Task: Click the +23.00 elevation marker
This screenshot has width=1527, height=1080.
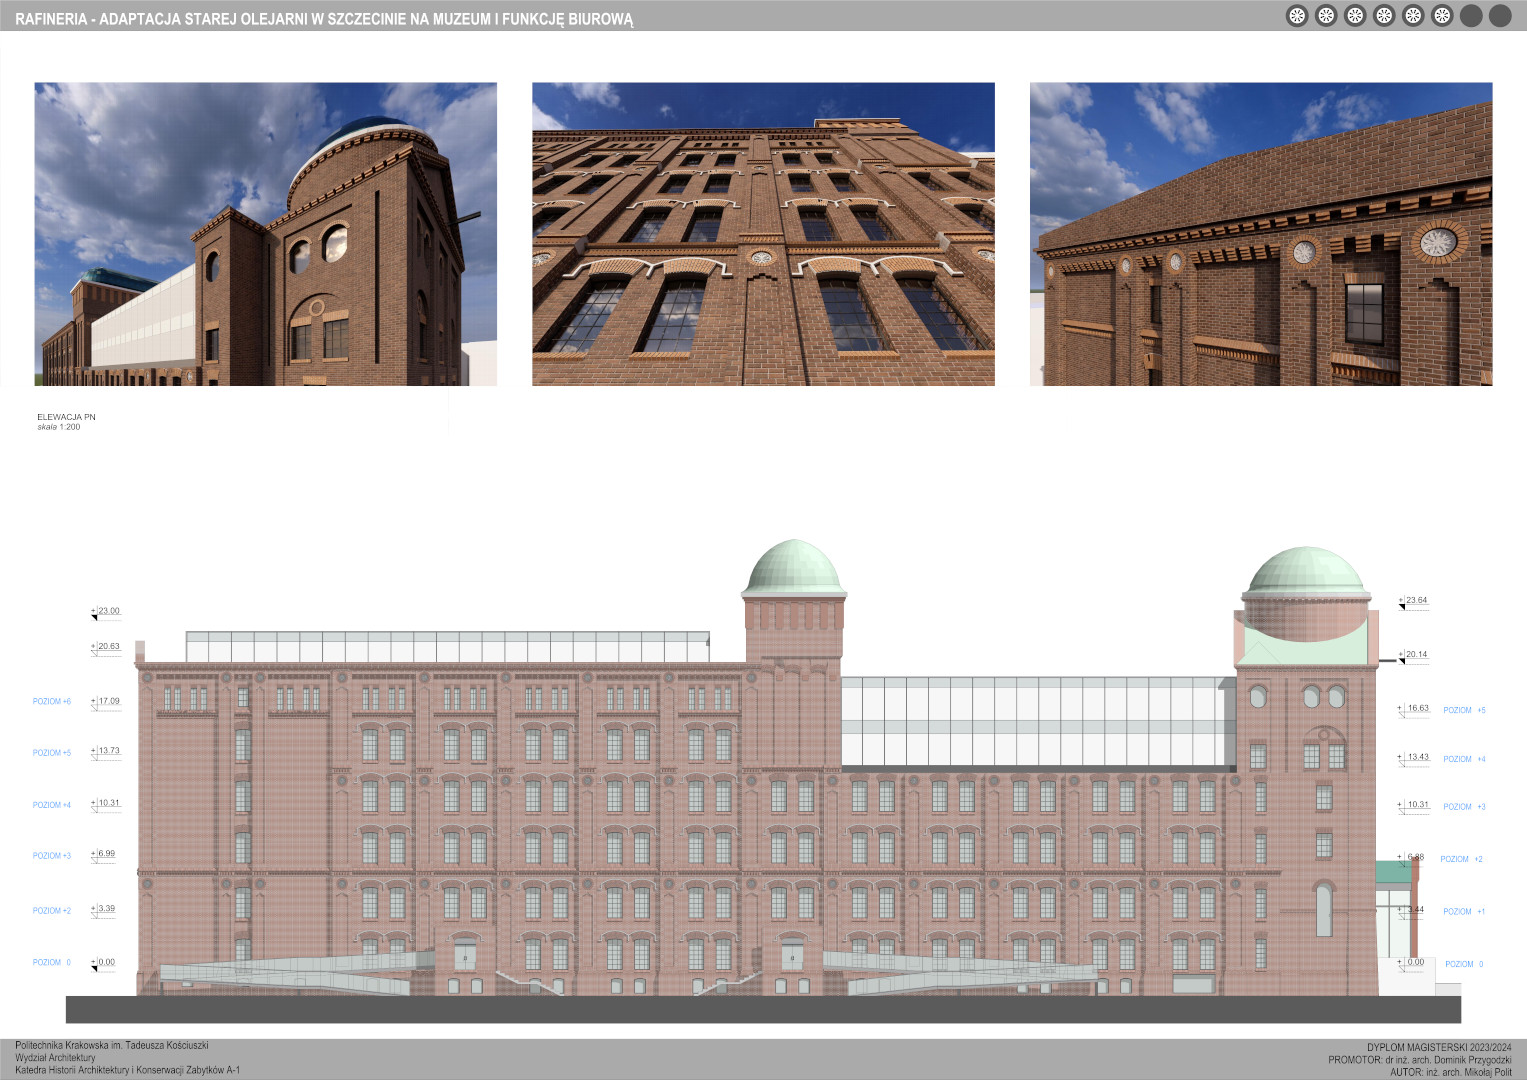Action: point(108,611)
